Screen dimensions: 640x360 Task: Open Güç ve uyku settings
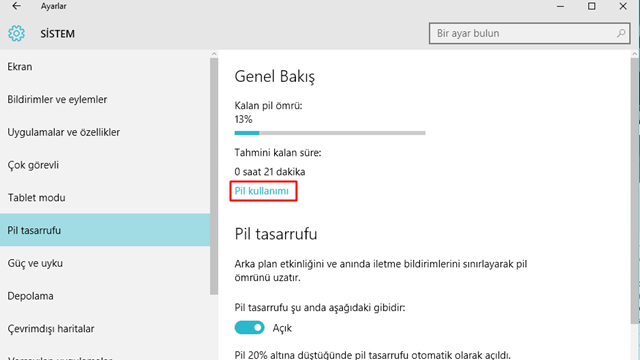105,263
